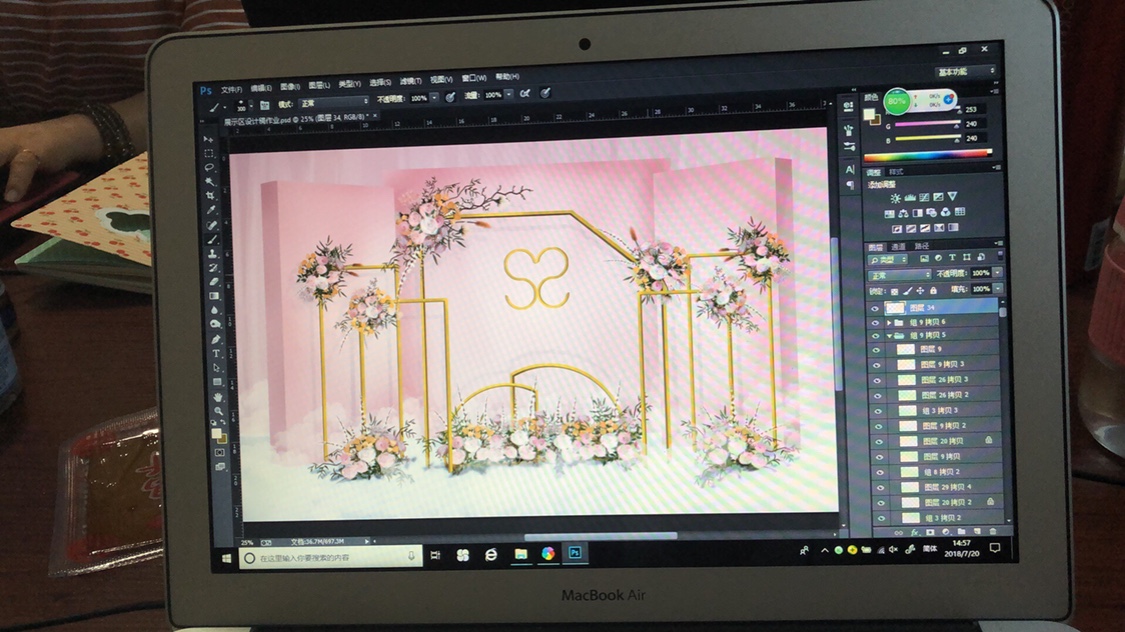
Task: Add a Channel Mixer adjustment
Action: point(946,212)
